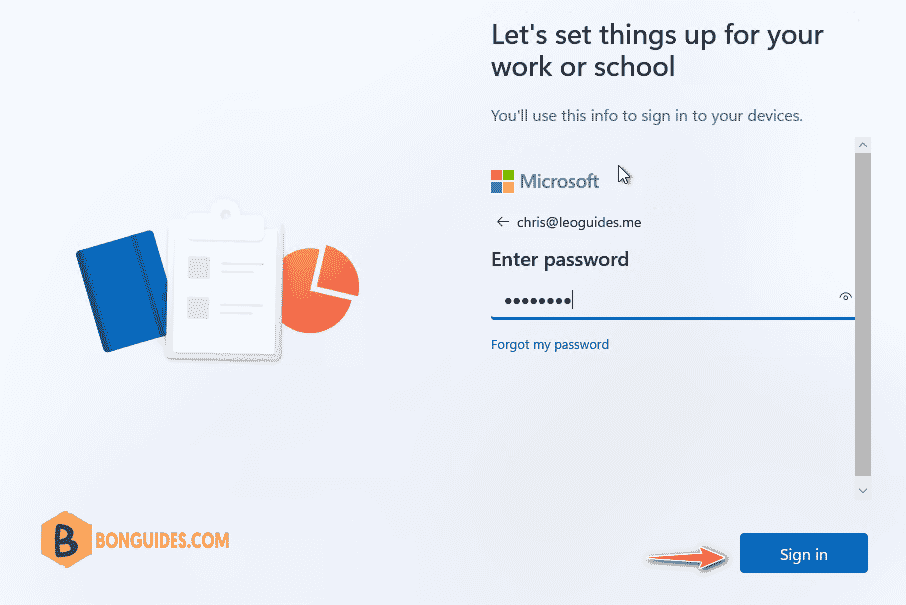Click the red arrow pointing to Sign in
This screenshot has height=605, width=906.
pos(688,558)
